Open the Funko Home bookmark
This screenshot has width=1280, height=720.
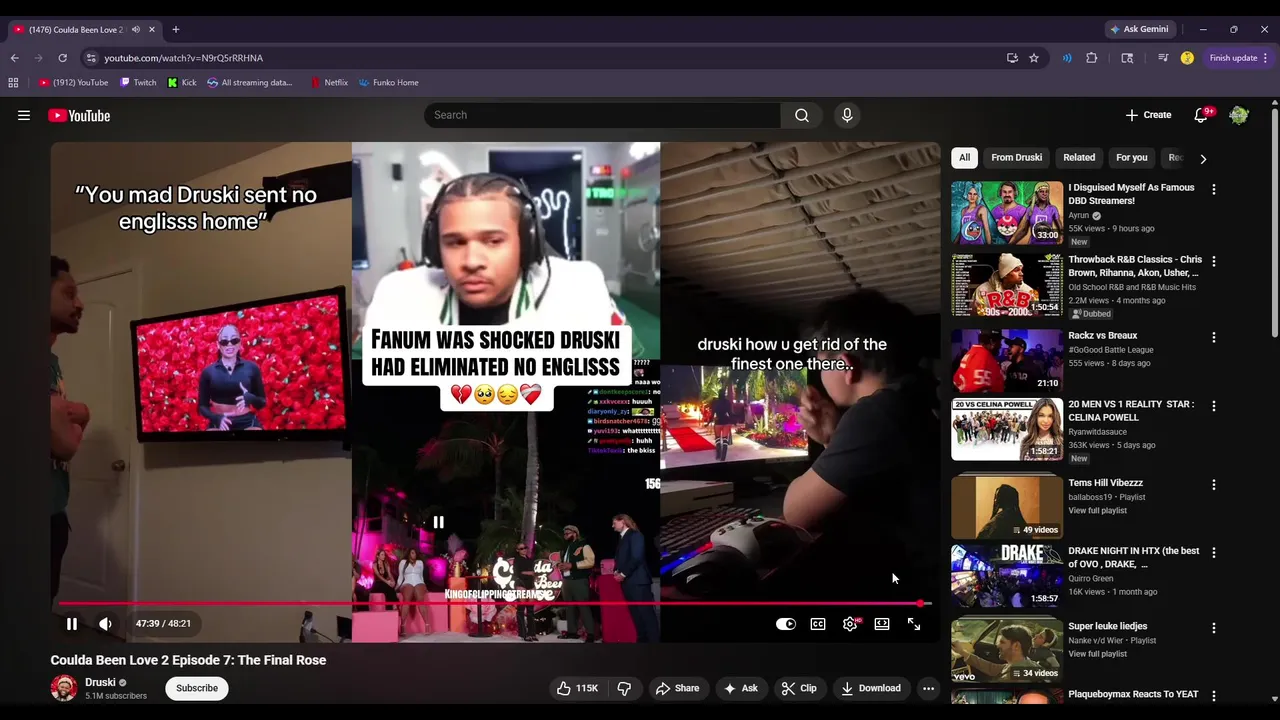pos(389,83)
